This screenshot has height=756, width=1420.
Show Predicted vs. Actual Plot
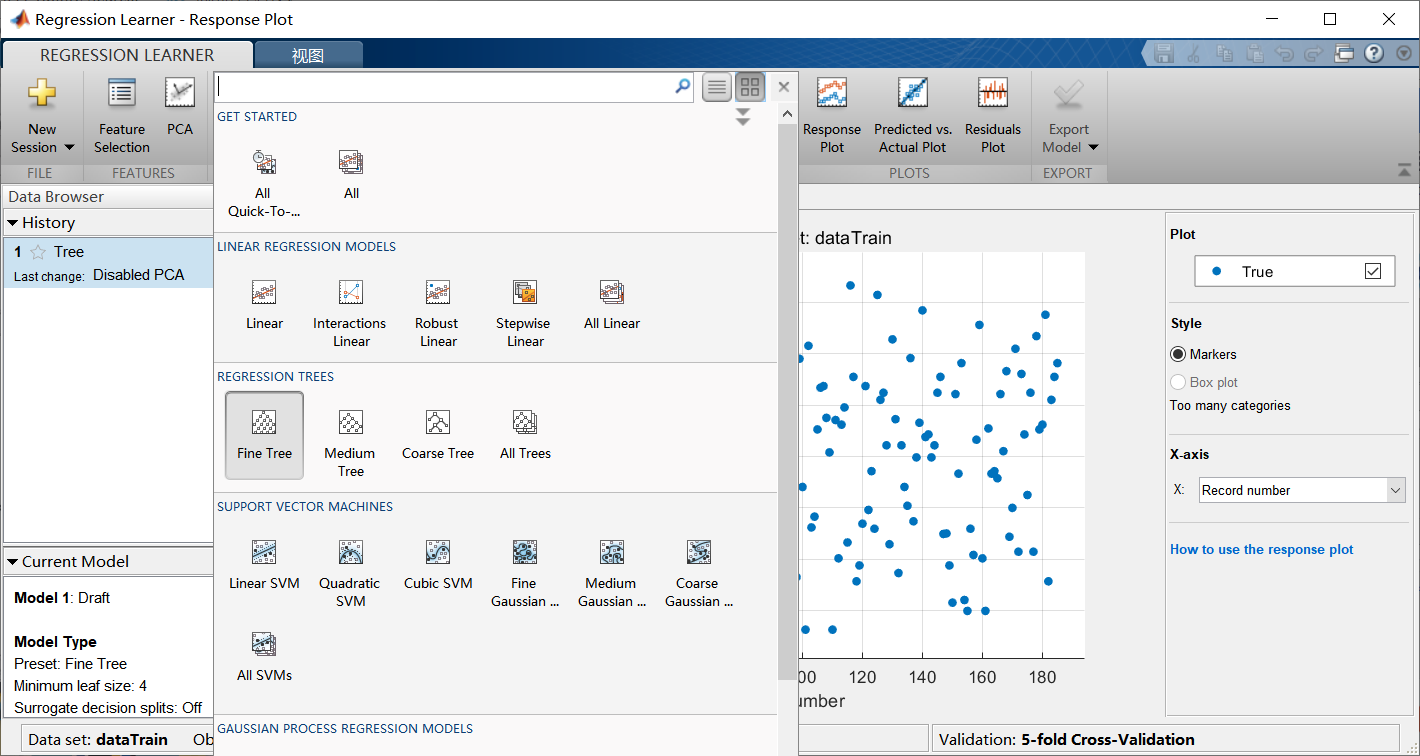[912, 116]
